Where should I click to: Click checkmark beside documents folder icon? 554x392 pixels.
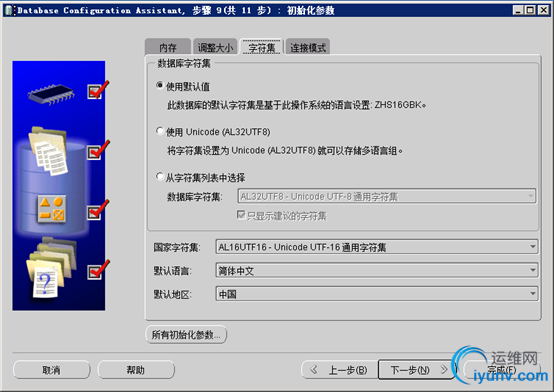[x=98, y=150]
